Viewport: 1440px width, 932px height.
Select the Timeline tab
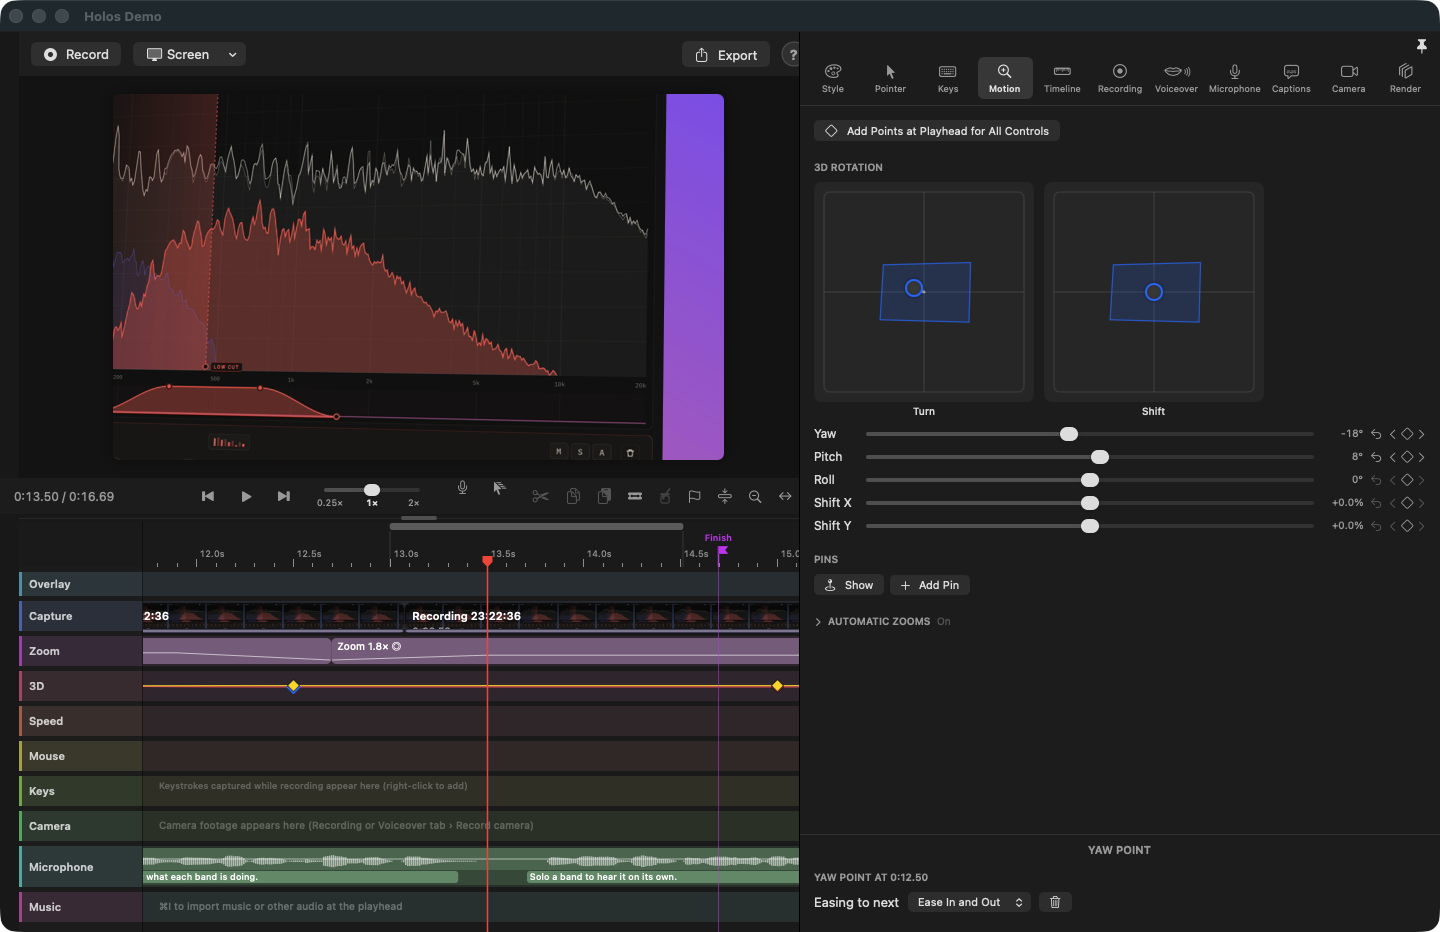tap(1062, 78)
